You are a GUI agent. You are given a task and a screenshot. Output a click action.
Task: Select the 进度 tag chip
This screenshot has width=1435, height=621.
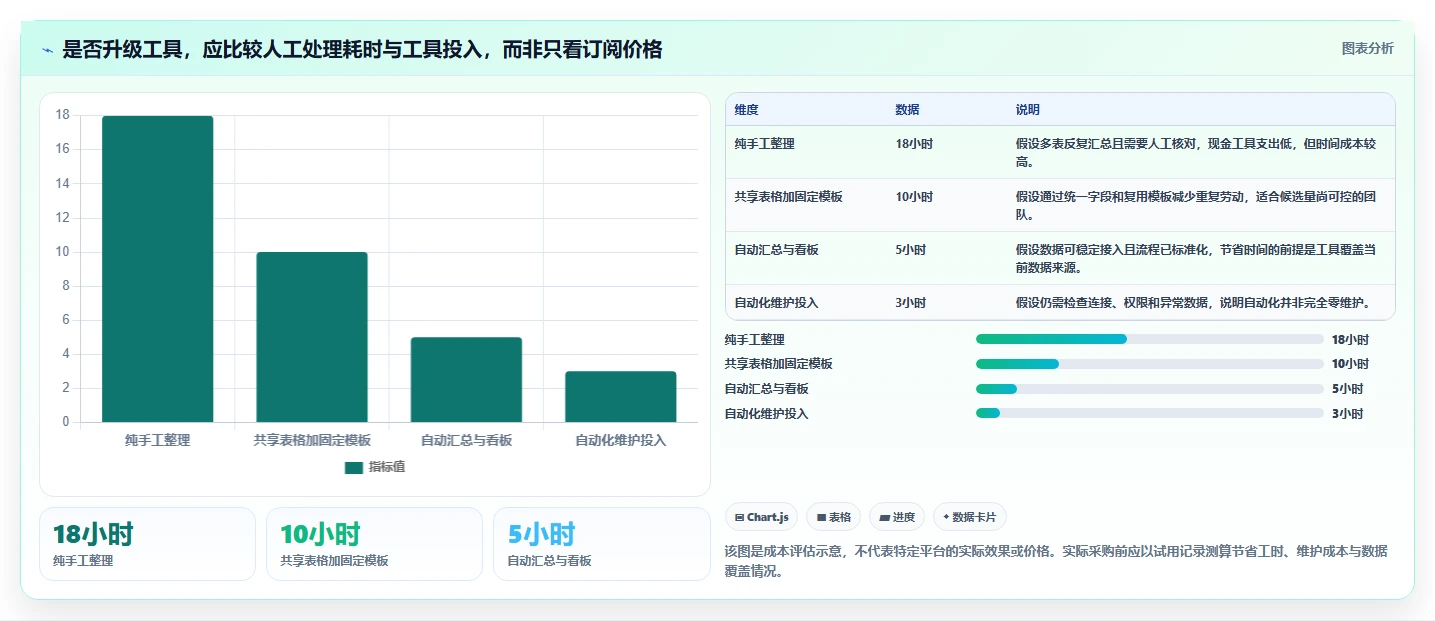click(x=897, y=517)
